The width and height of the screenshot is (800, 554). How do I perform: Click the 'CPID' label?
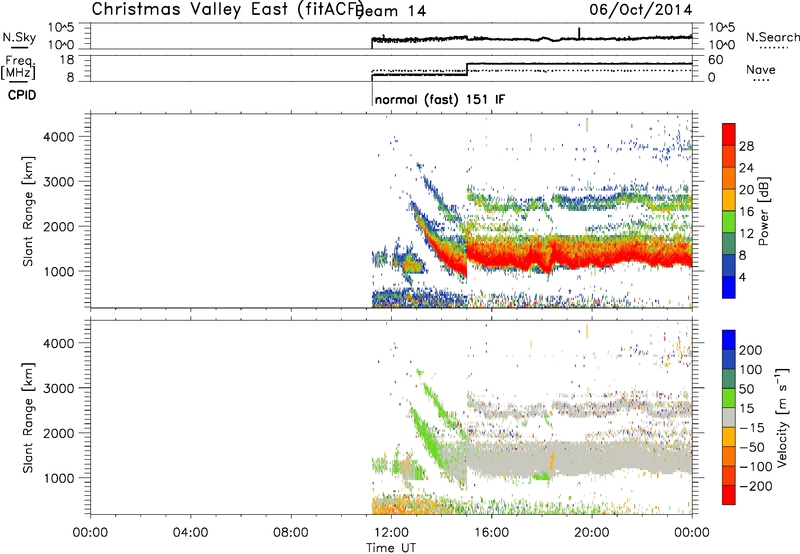coord(22,95)
